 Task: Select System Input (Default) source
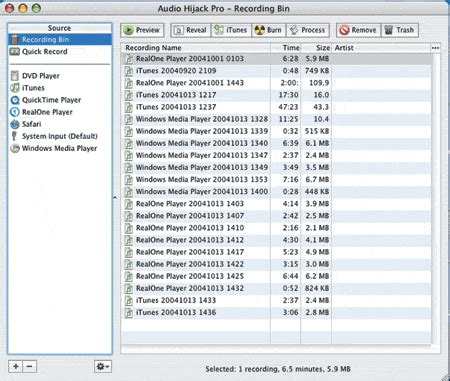(60, 136)
